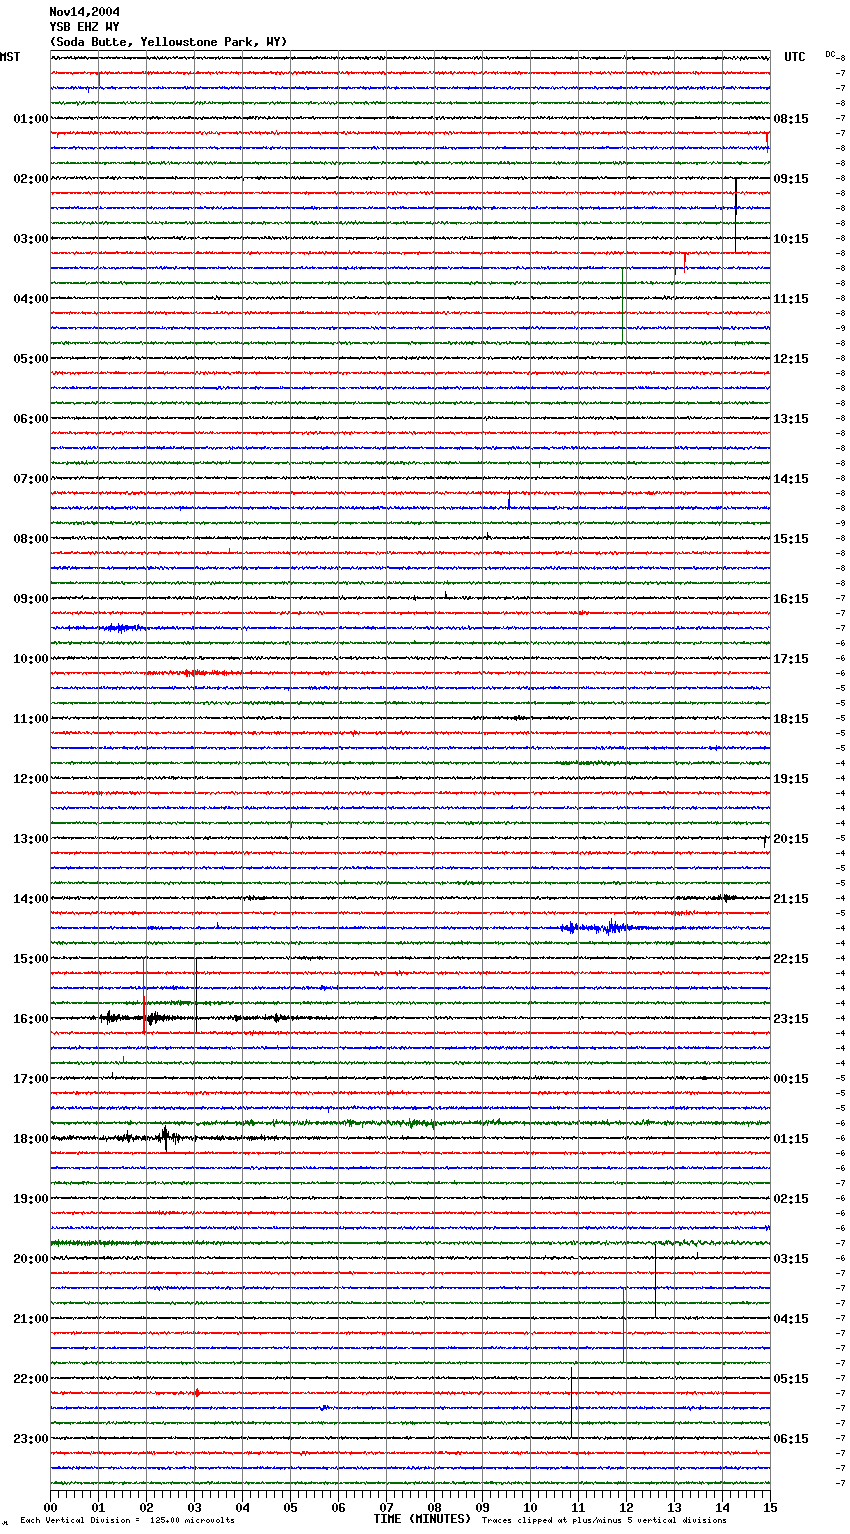Select the 12:00 MST time label
850x1534 pixels.
tap(31, 779)
